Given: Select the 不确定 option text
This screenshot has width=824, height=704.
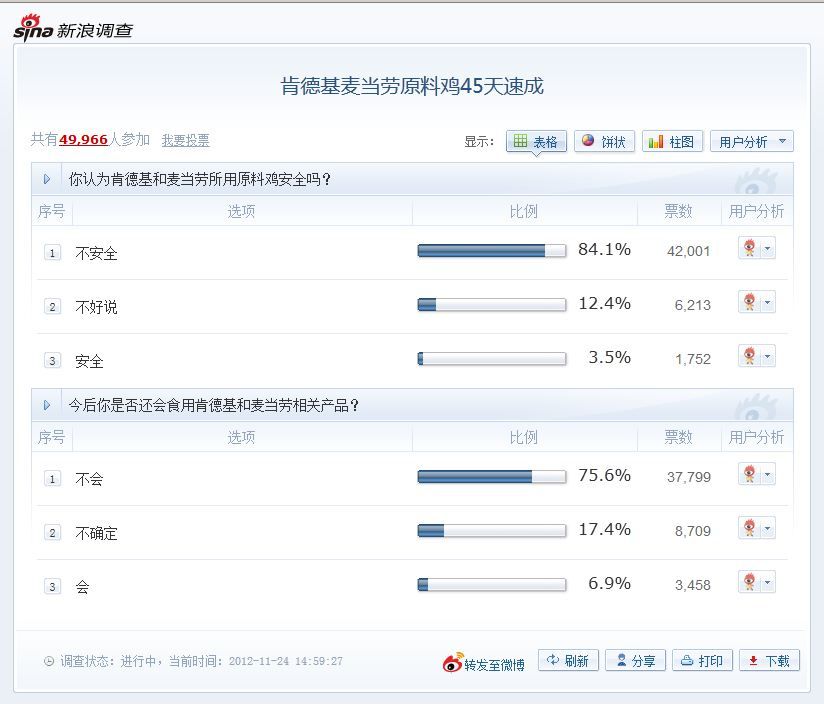Looking at the screenshot, I should 96,533.
